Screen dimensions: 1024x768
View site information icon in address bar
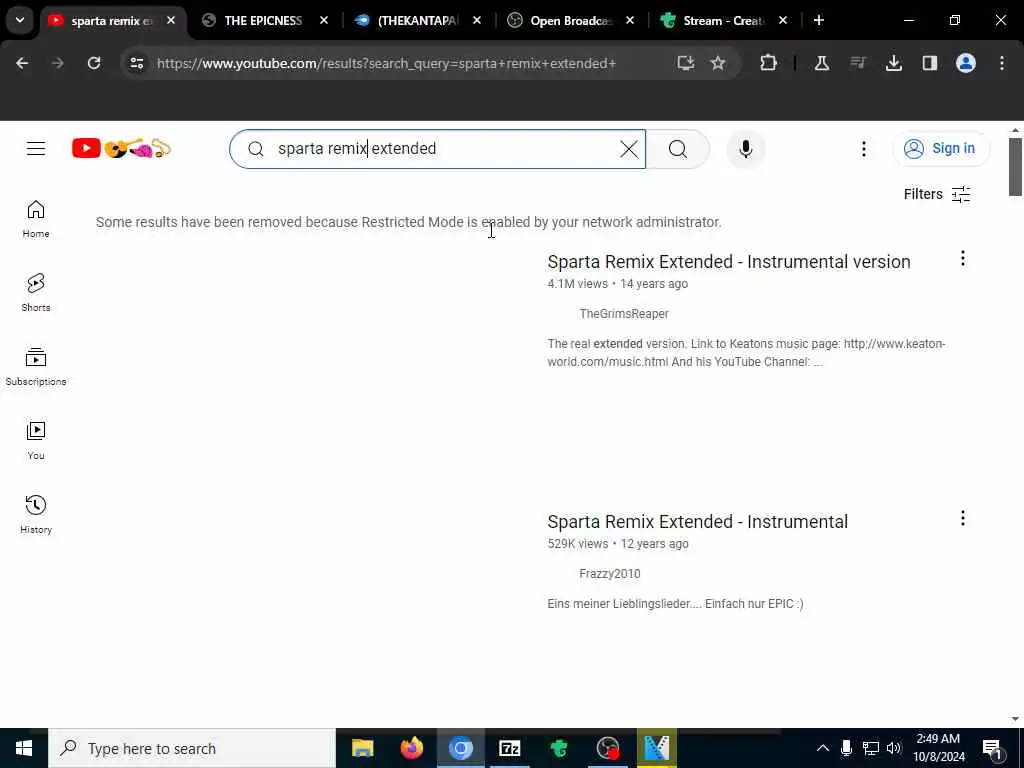click(x=136, y=63)
